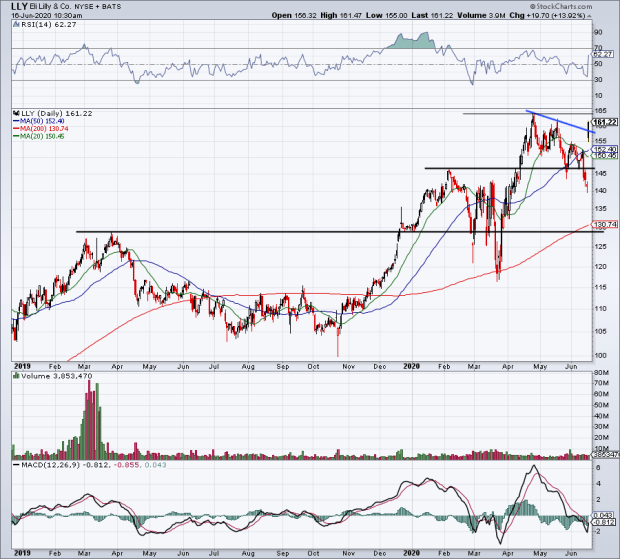Click the 0.043 histogram value in MACD legend
Image resolution: width=620 pixels, height=559 pixels.
click(x=155, y=465)
